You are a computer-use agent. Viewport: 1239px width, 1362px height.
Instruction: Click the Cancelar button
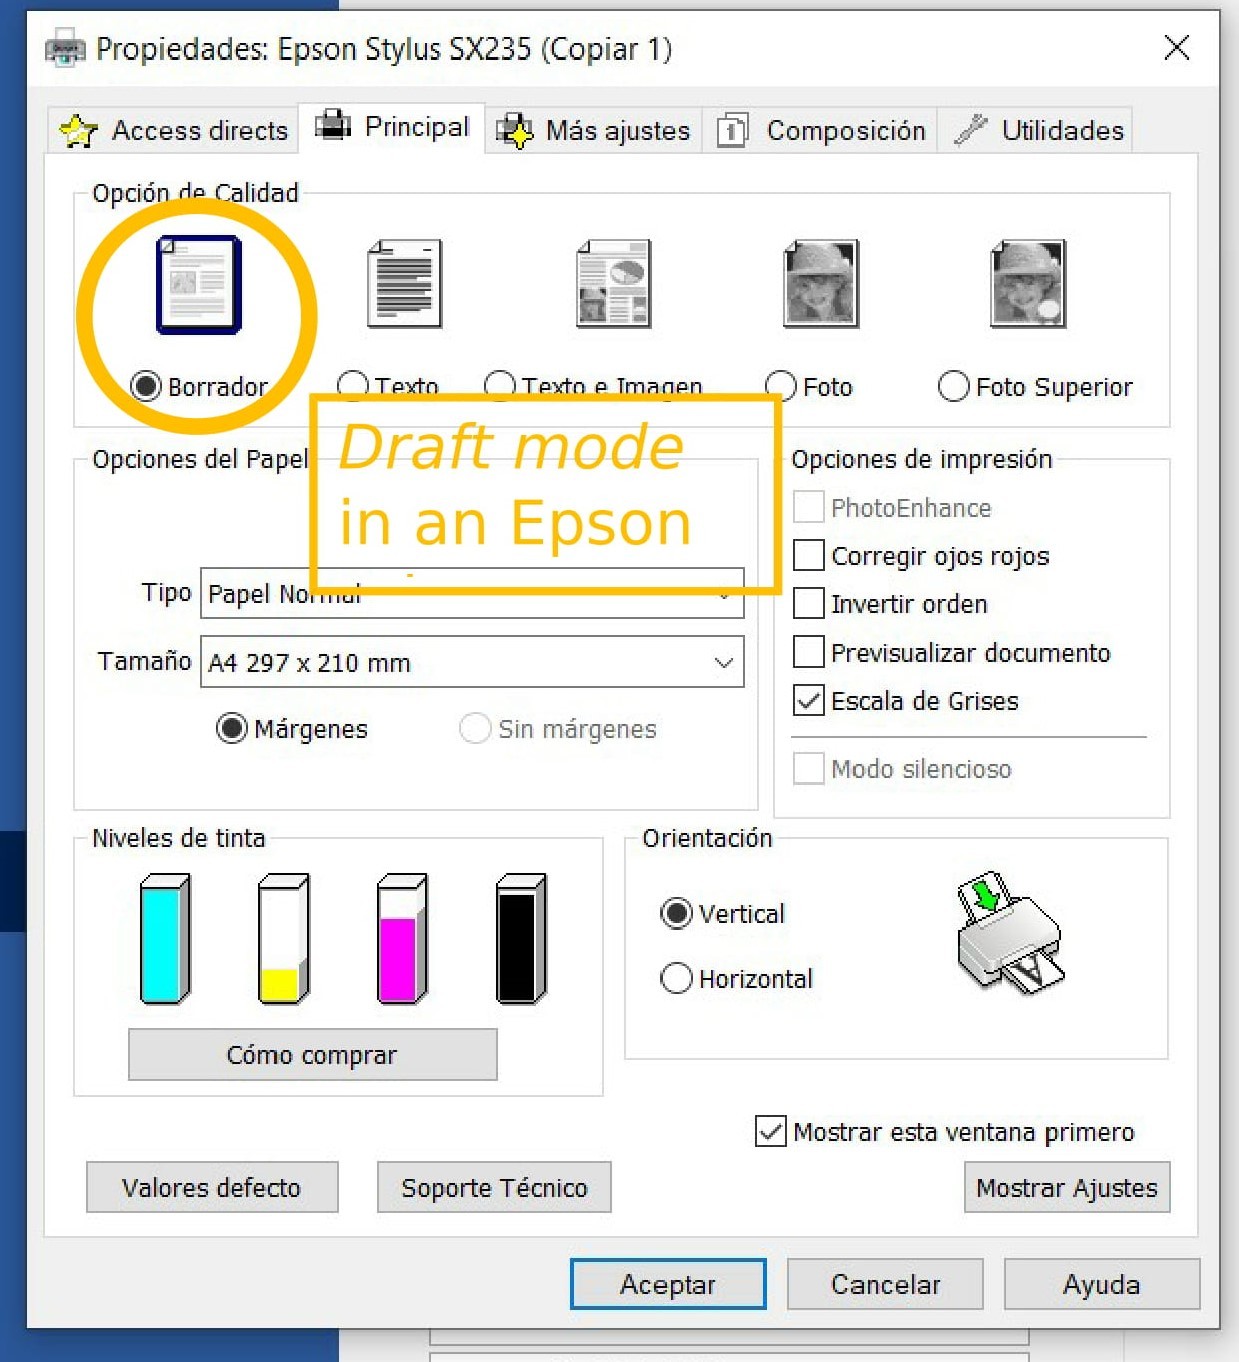point(885,1284)
